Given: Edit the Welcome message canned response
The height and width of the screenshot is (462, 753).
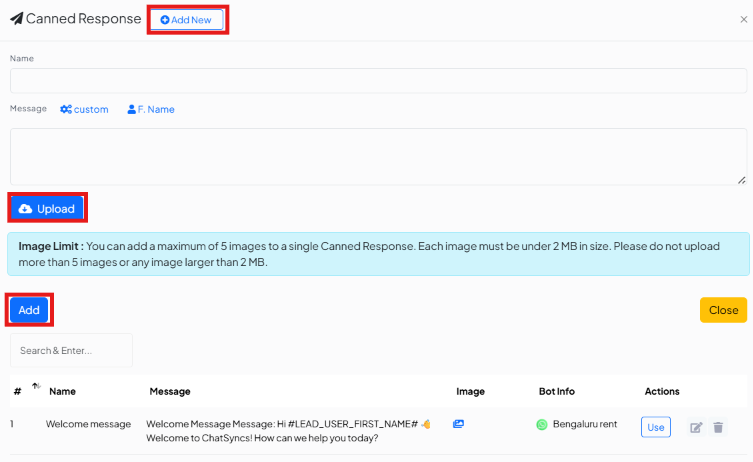Looking at the screenshot, I should tap(696, 427).
